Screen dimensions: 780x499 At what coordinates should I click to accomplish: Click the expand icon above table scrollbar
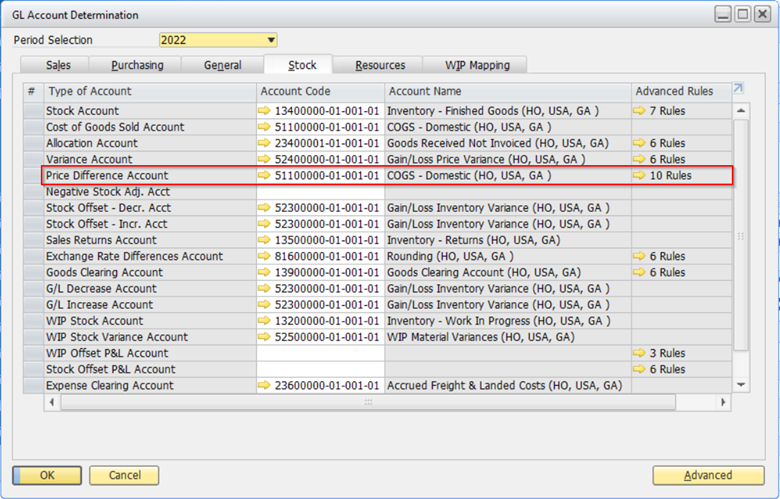pos(739,89)
